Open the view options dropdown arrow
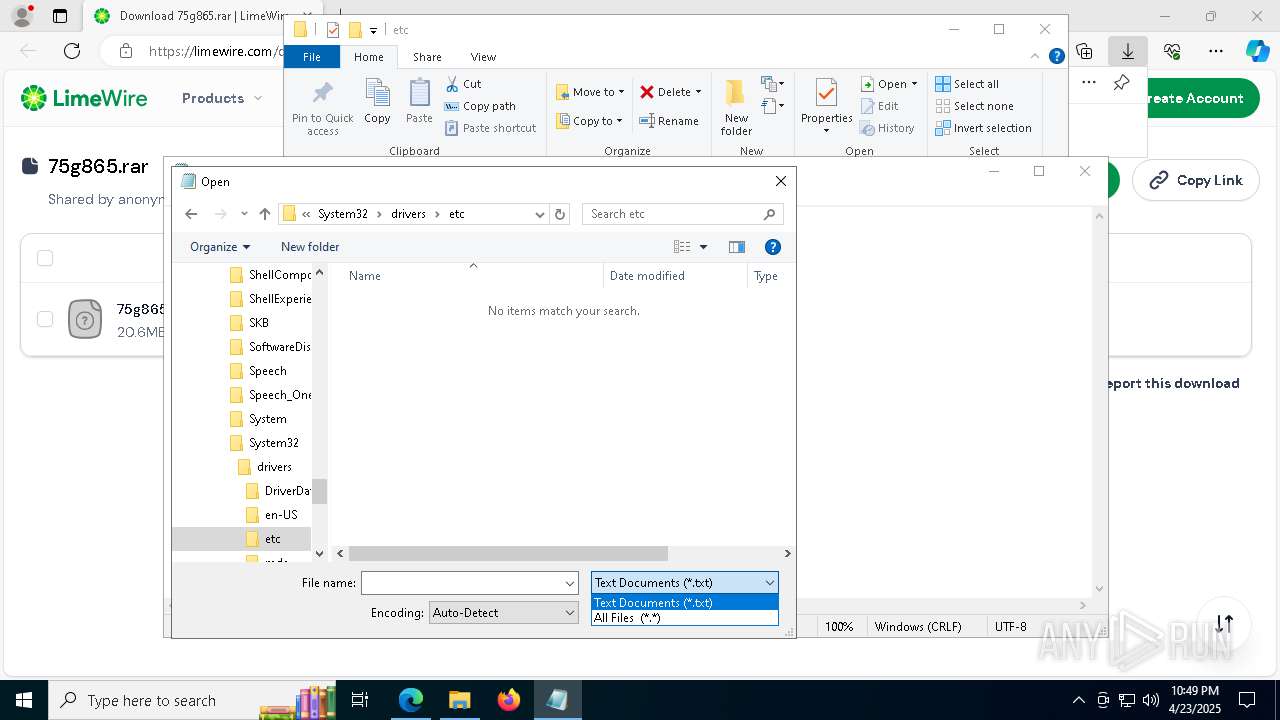 click(x=703, y=247)
